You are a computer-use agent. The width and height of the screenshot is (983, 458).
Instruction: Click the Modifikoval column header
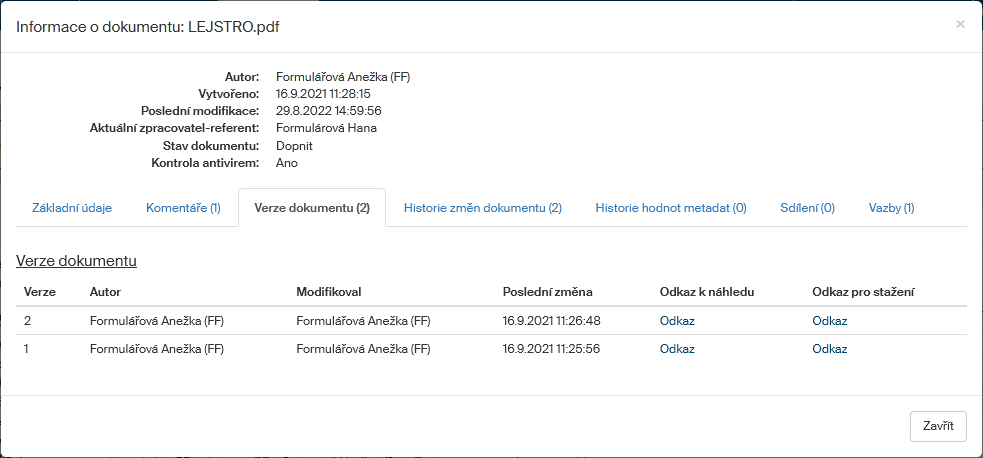(x=328, y=292)
